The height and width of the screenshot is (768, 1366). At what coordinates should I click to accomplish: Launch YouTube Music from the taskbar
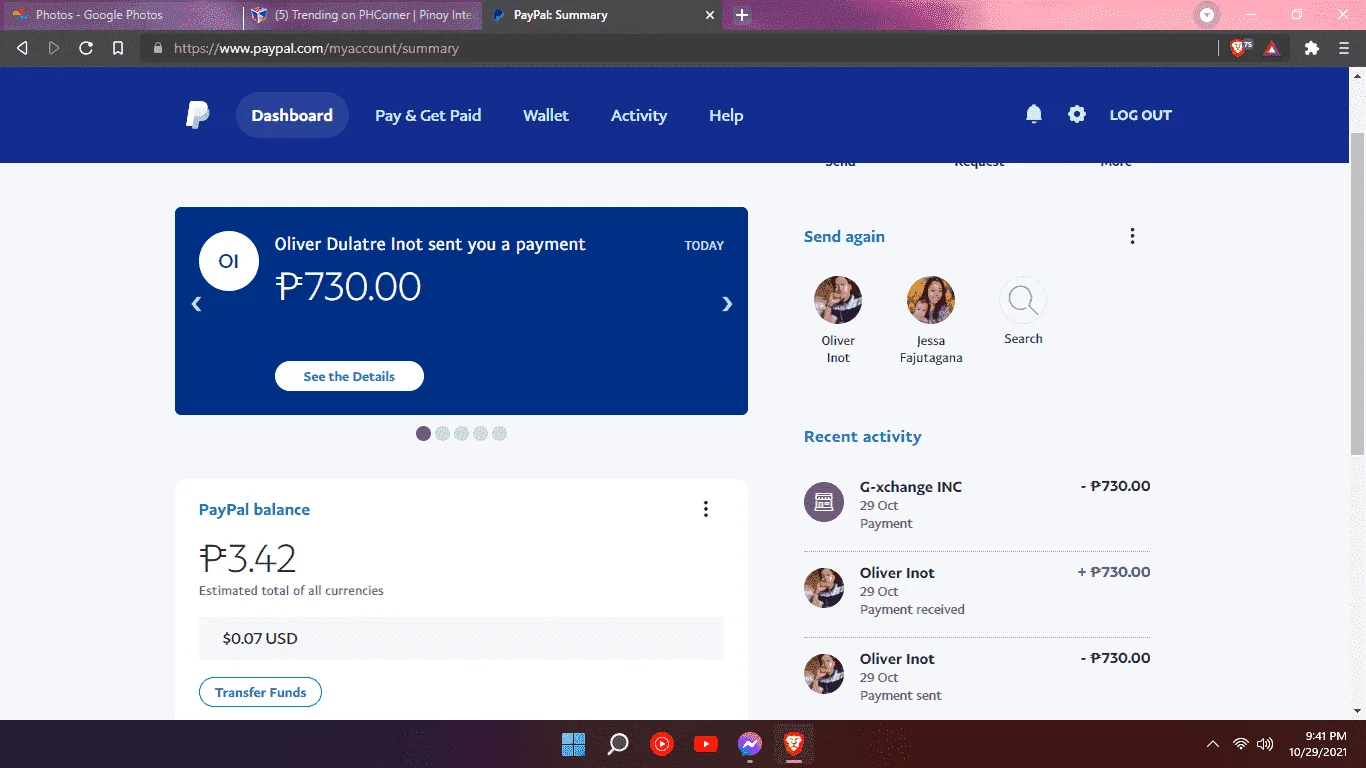click(662, 744)
